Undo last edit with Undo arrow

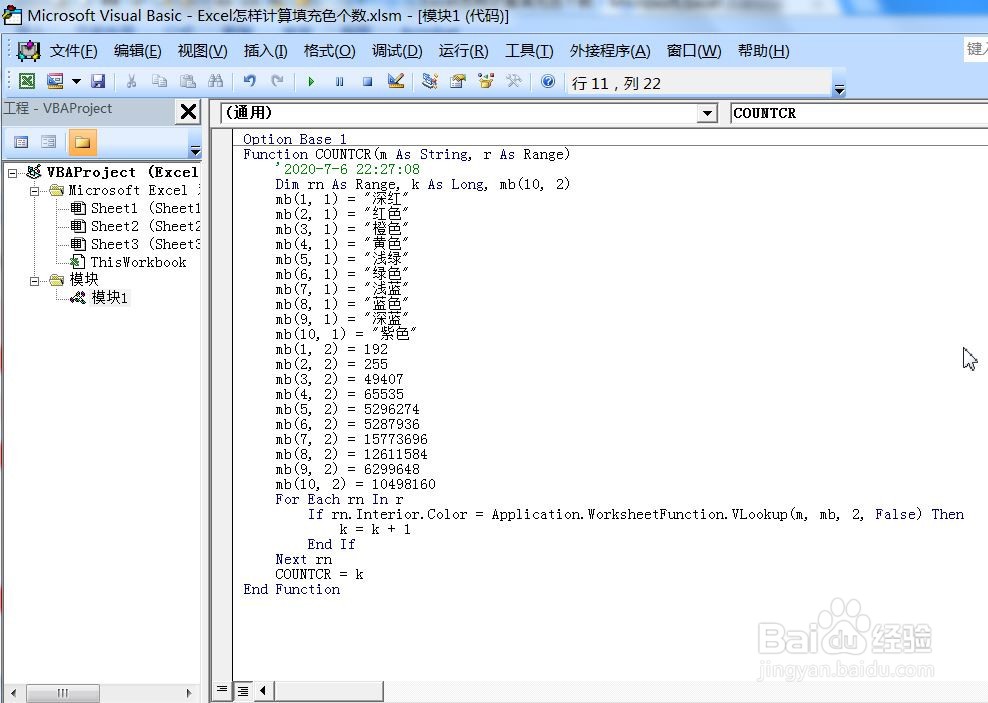click(250, 81)
